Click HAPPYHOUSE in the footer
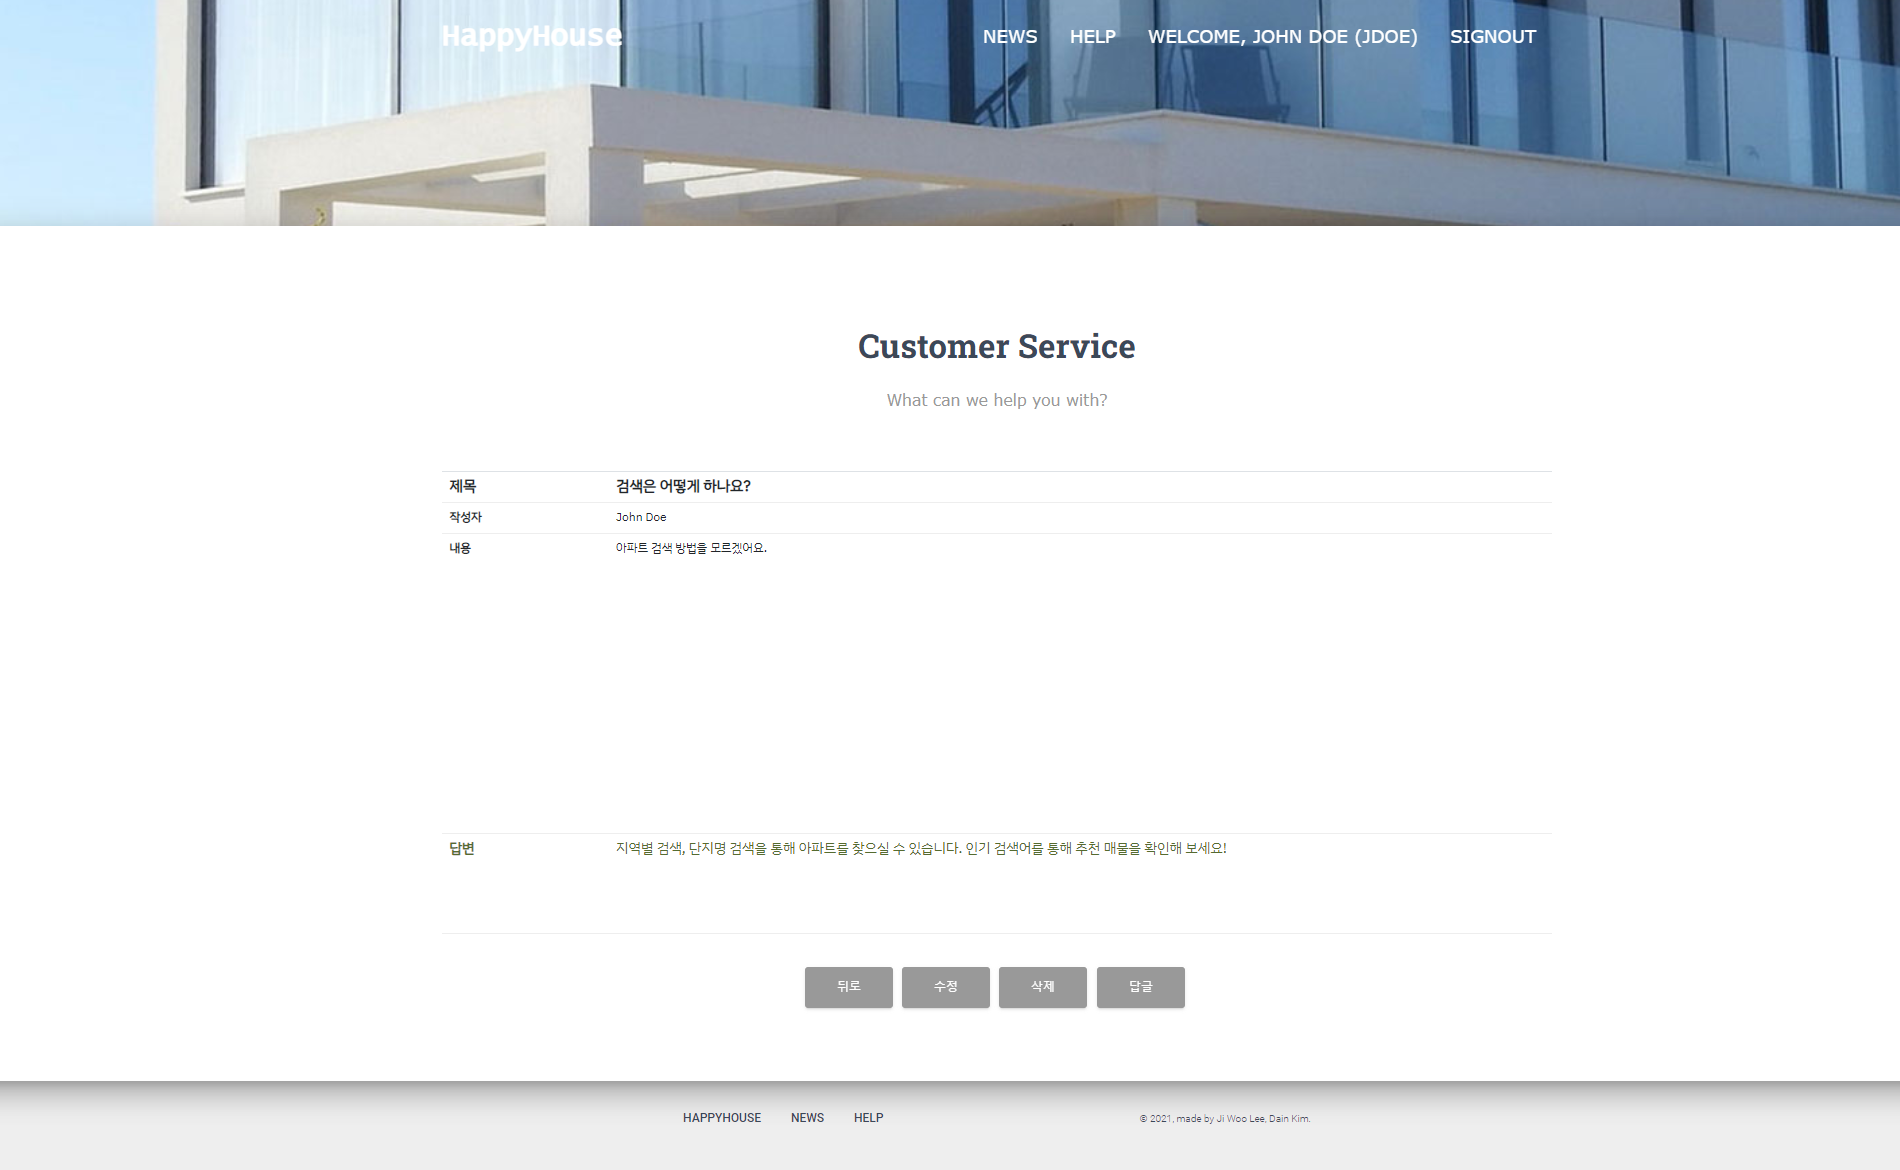Image resolution: width=1900 pixels, height=1170 pixels. click(x=721, y=1118)
